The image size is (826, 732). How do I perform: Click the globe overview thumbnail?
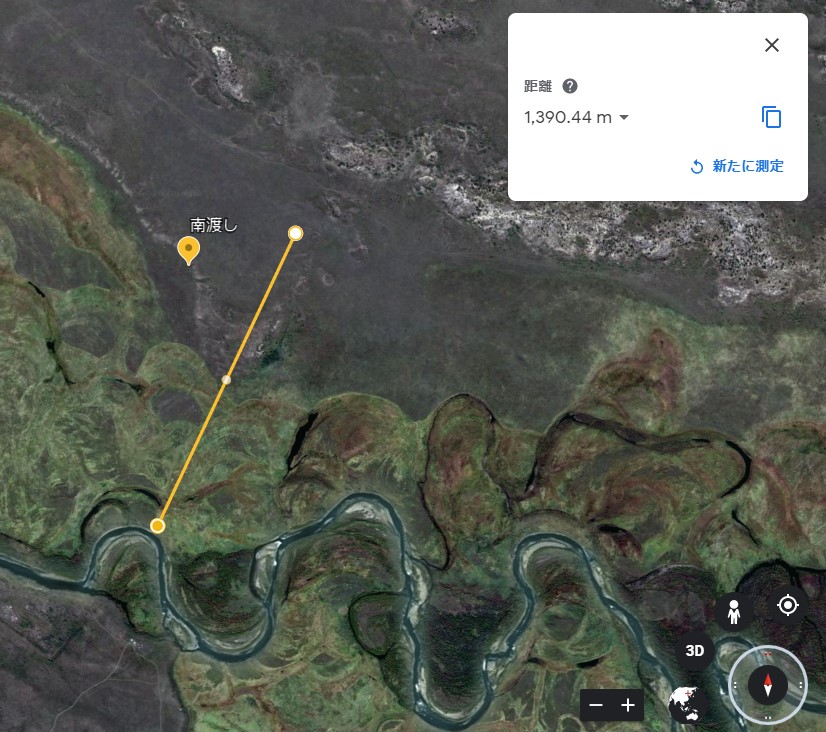(x=687, y=704)
